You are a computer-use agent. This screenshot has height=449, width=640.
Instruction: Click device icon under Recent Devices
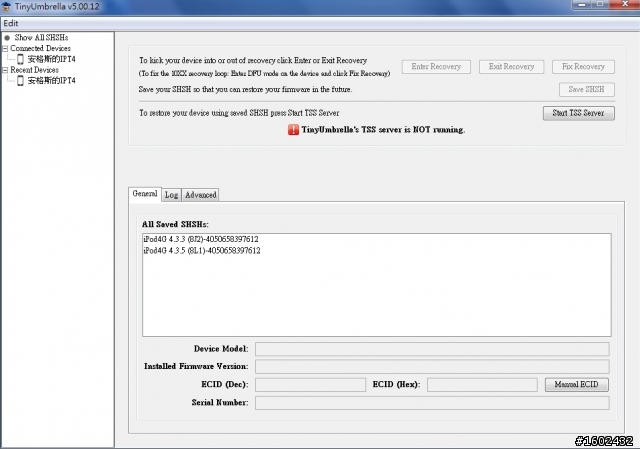[20, 81]
